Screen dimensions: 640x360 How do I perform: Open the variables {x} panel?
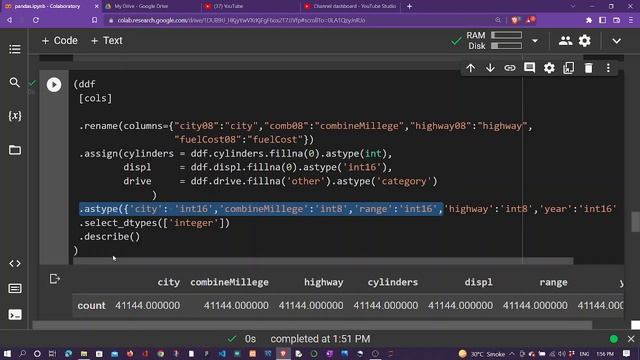(x=15, y=116)
